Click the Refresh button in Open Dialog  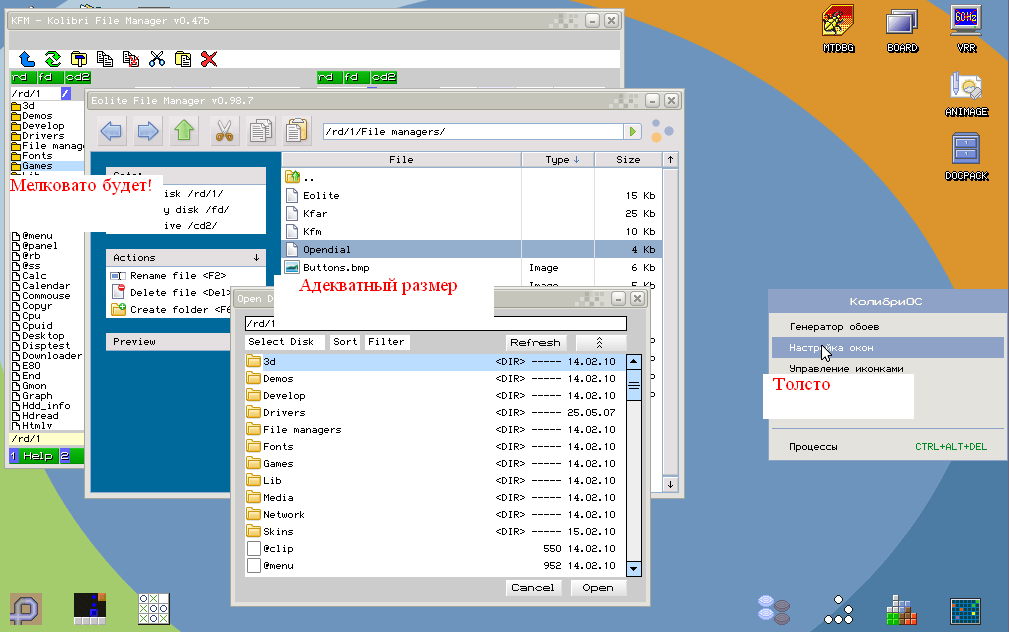click(x=536, y=342)
